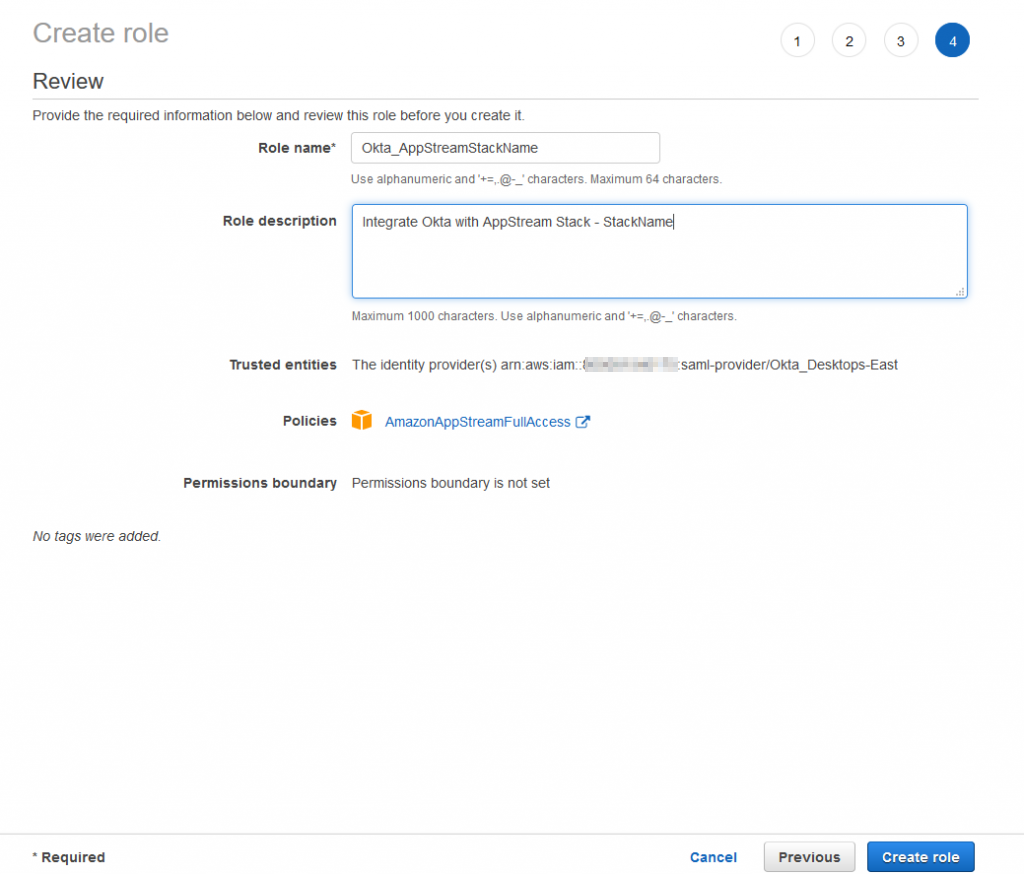
Task: Open the AmazonAppStreamFullAccess external link icon
Action: pyautogui.click(x=583, y=422)
